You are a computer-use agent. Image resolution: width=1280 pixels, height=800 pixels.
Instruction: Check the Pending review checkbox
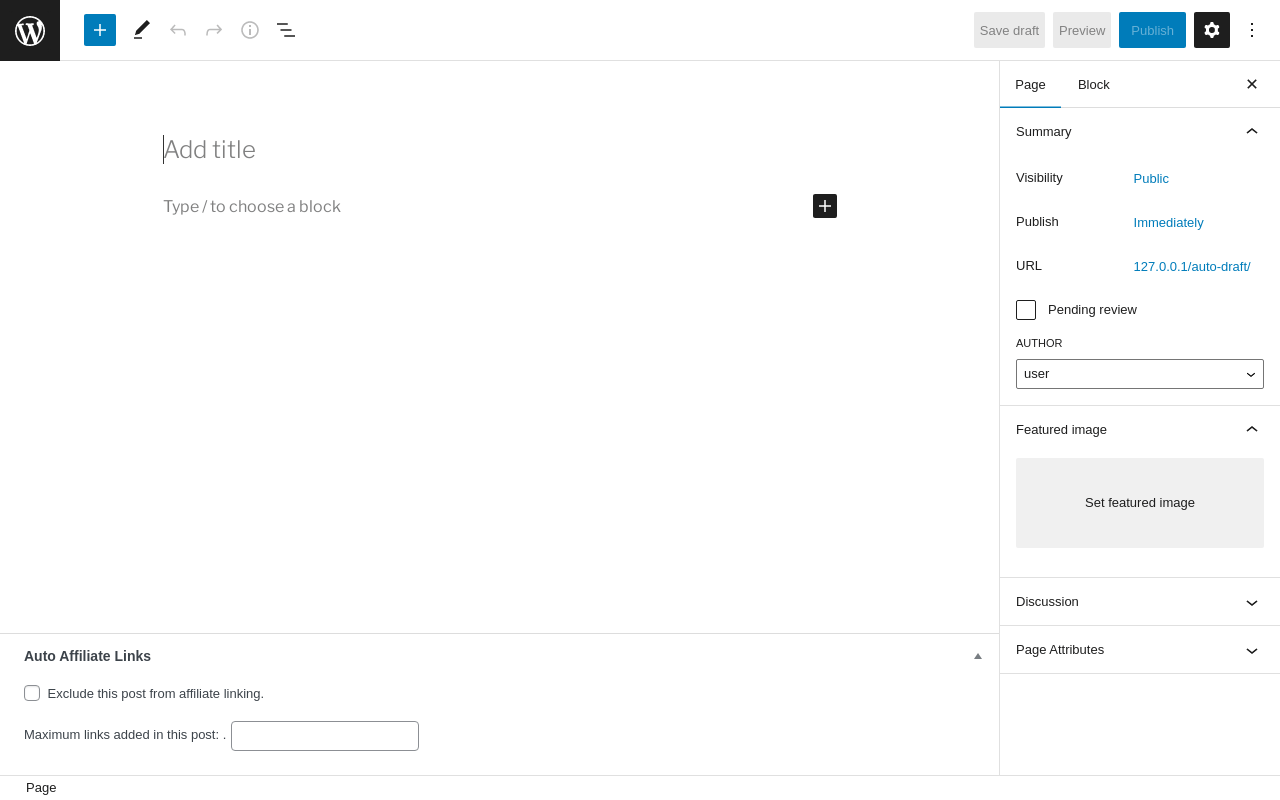point(1026,310)
